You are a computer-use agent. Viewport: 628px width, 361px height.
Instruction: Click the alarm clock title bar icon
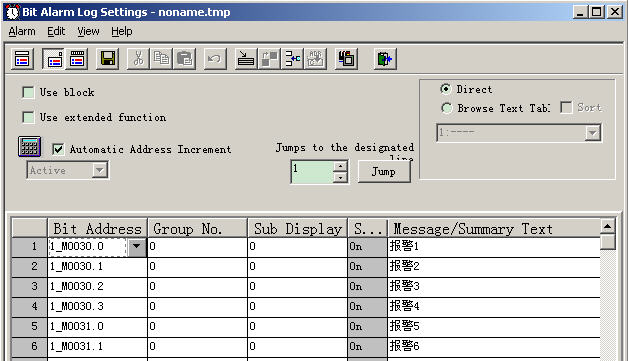tap(12, 12)
